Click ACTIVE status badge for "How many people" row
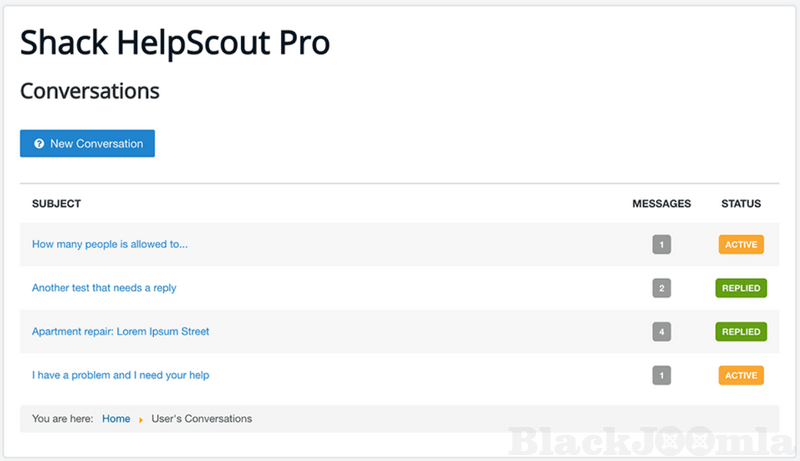This screenshot has width=800, height=461. [x=741, y=244]
